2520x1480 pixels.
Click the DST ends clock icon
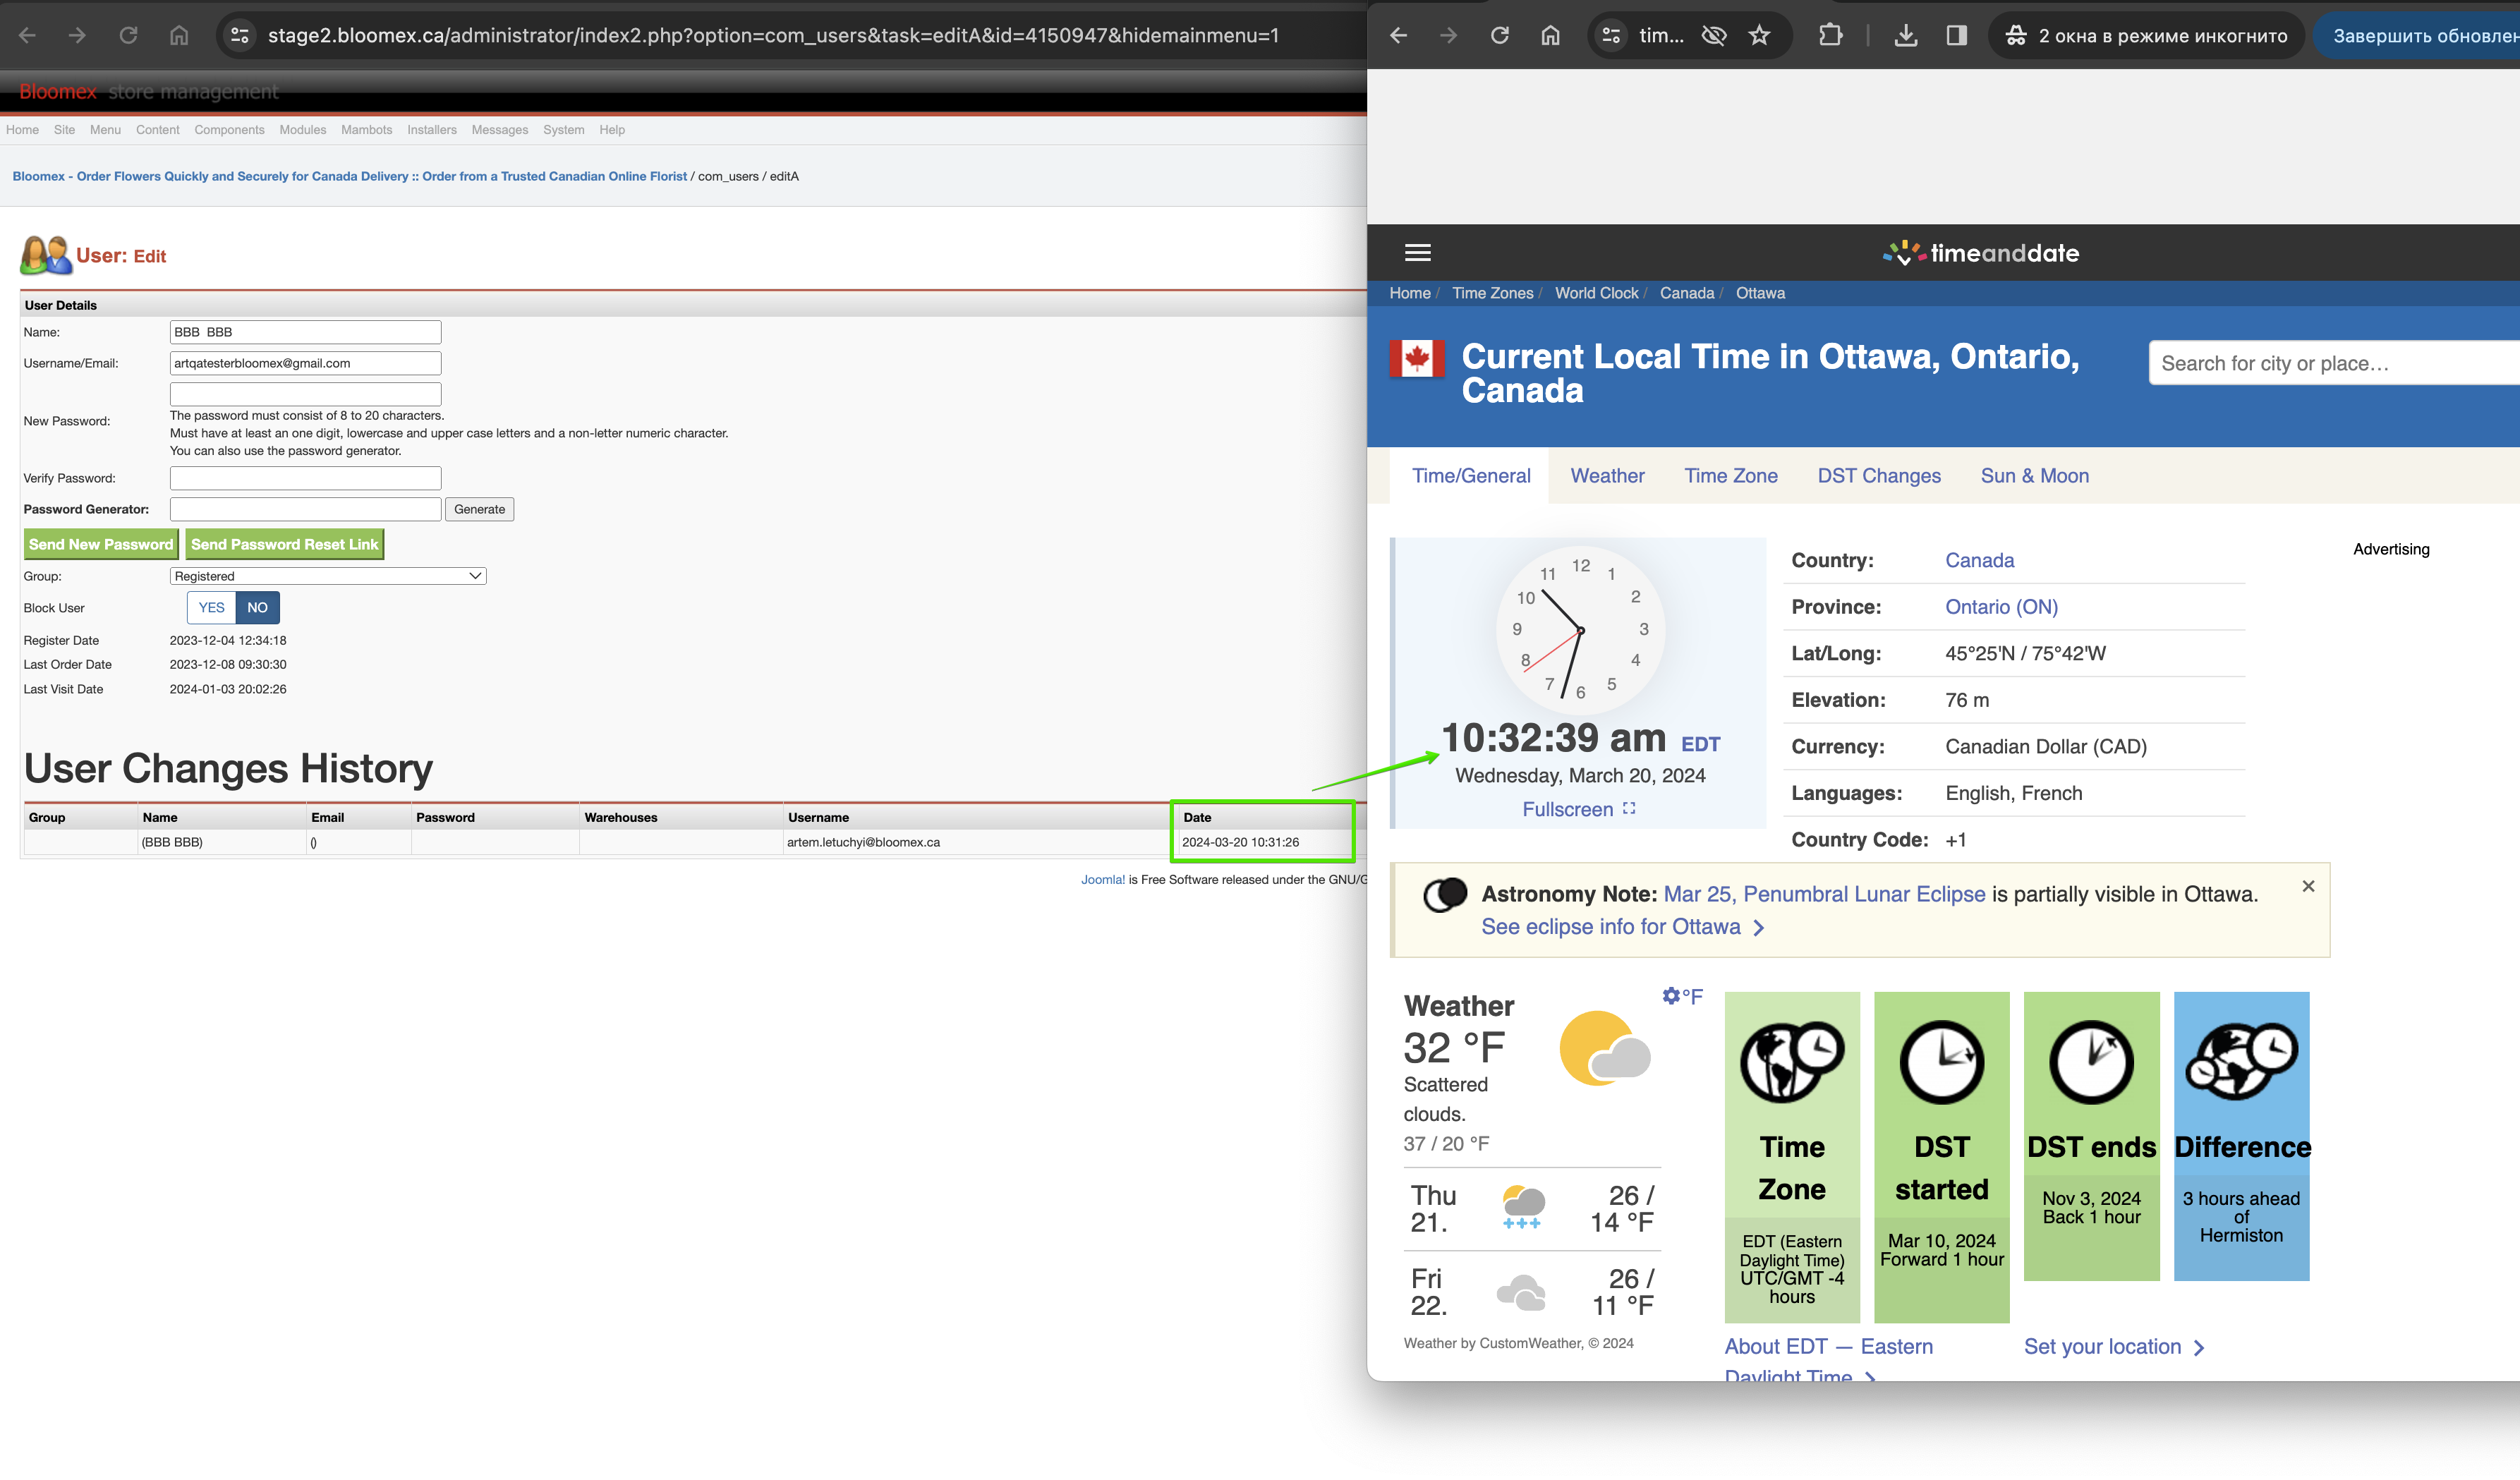[2091, 1061]
